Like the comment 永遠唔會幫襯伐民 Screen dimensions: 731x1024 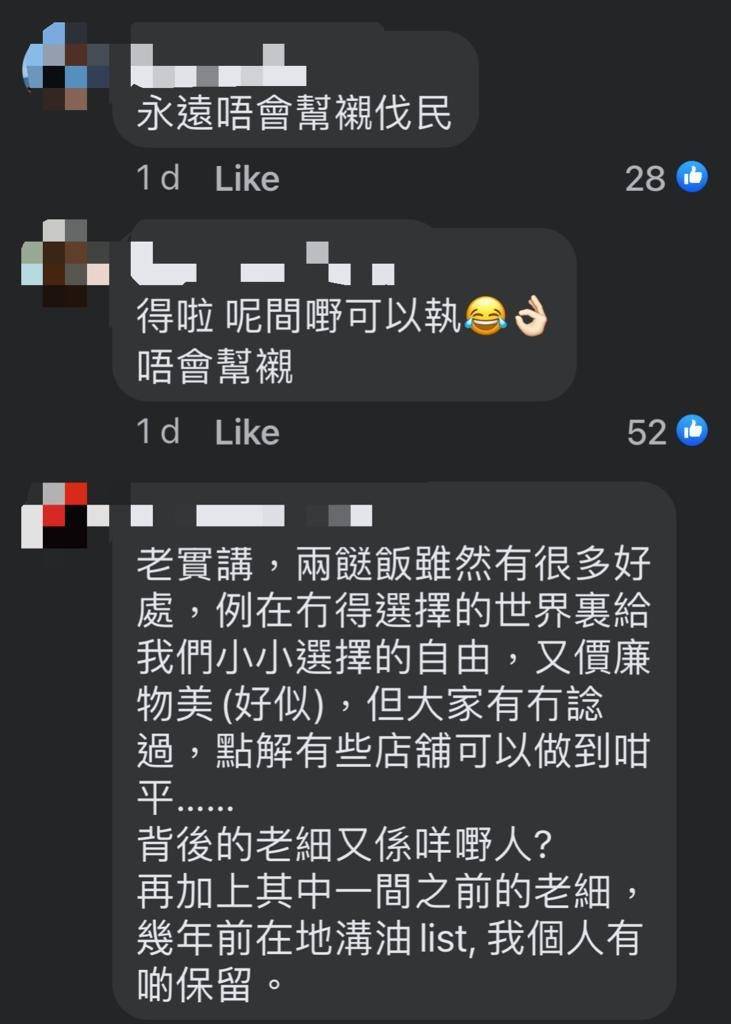[x=247, y=178]
